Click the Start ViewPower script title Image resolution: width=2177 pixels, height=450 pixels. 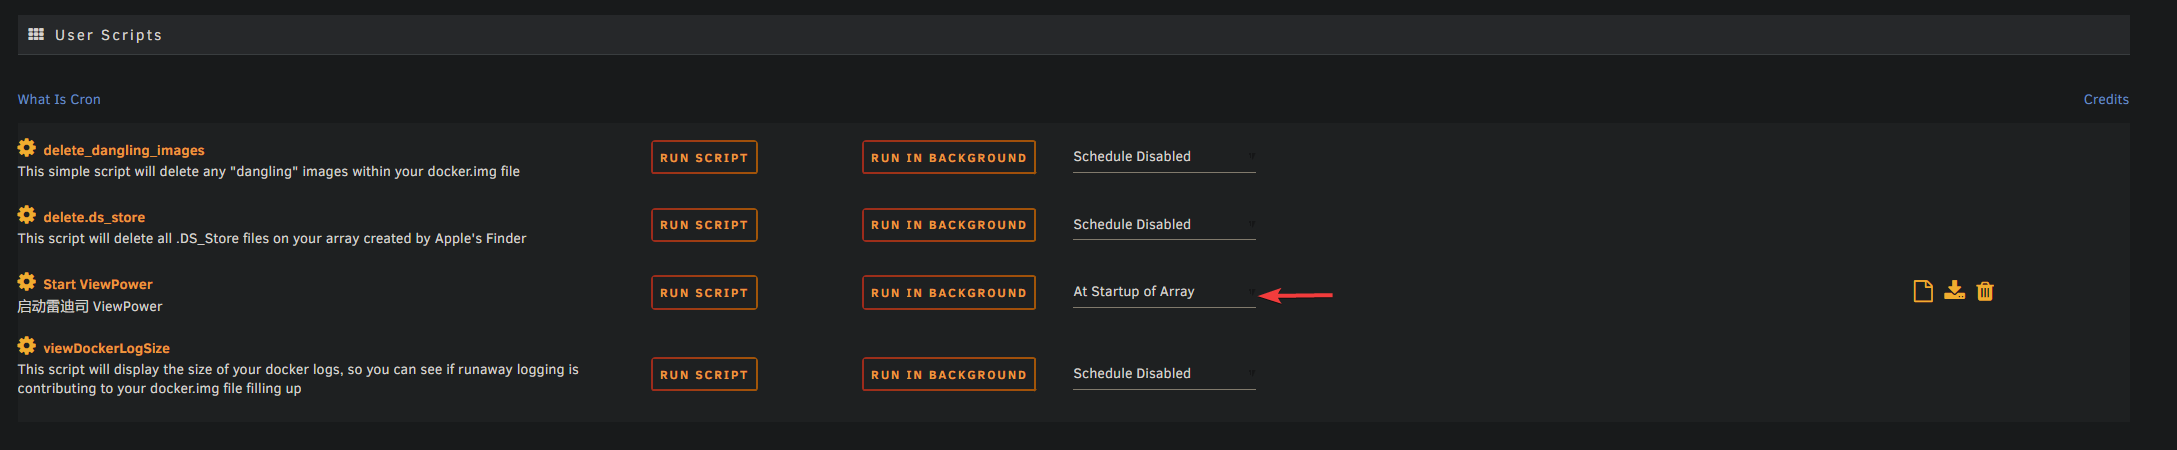point(98,284)
